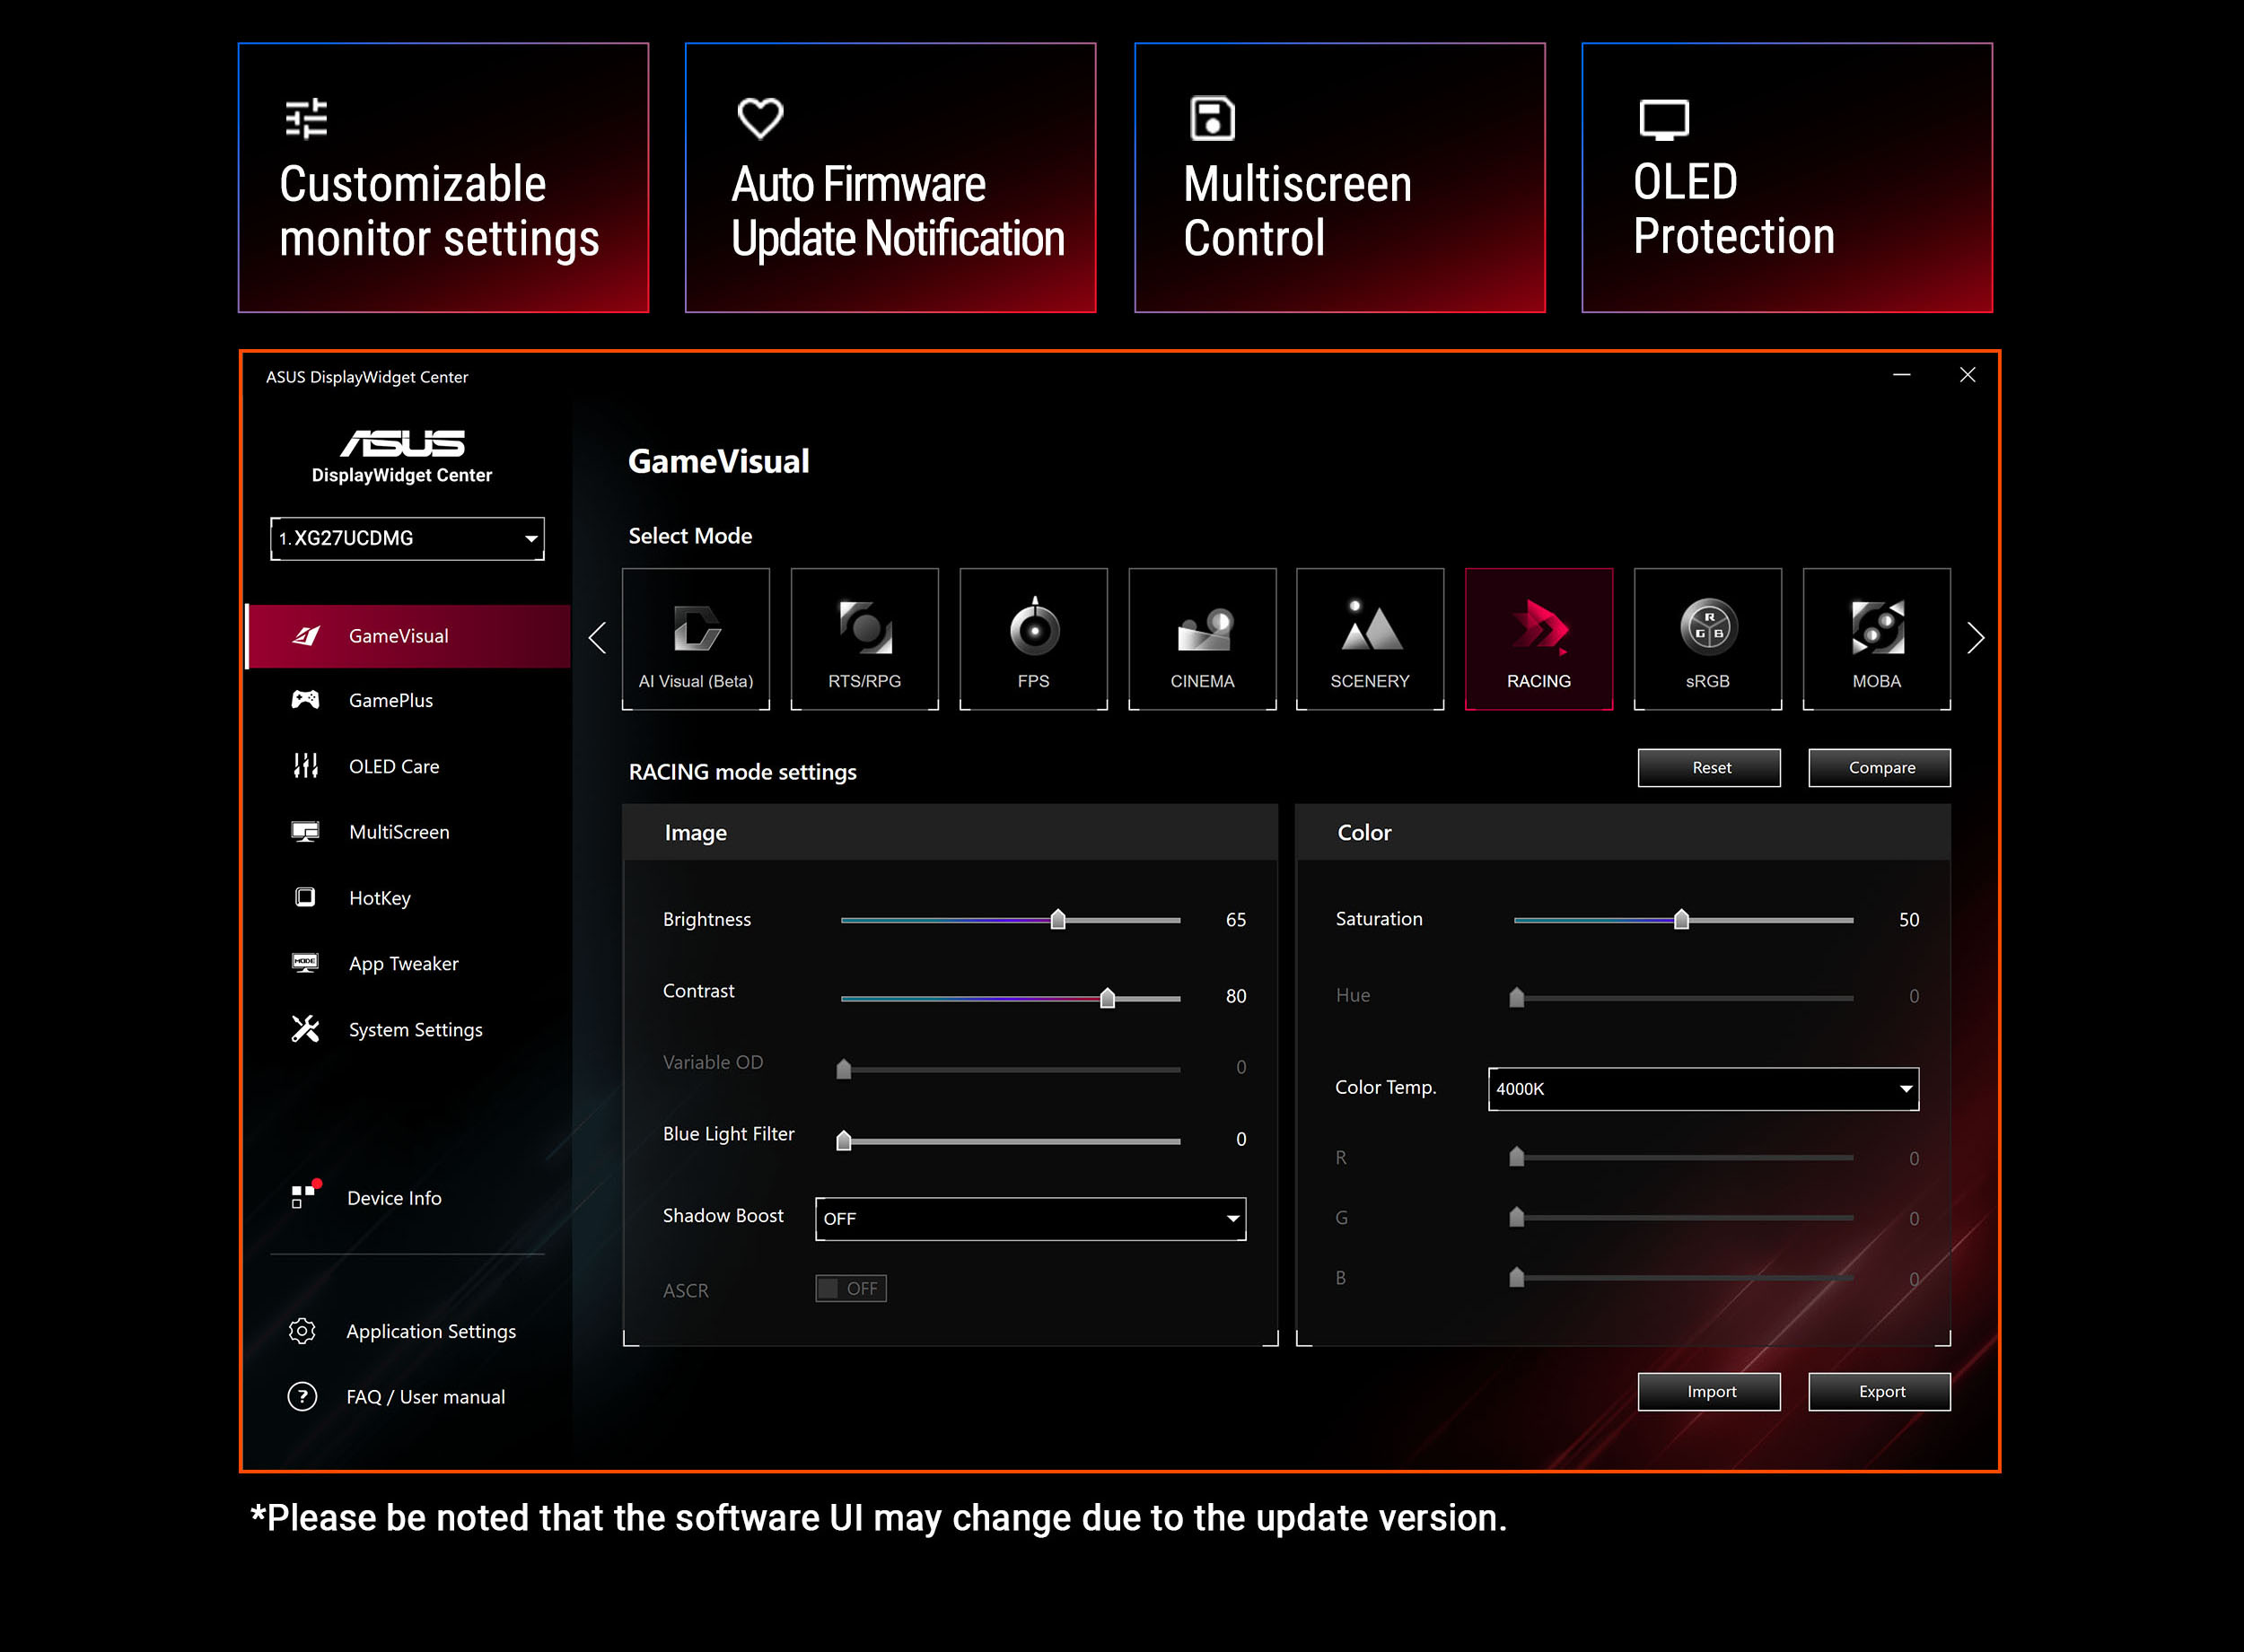2244x1652 pixels.
Task: Turn on the ASCR toggle
Action: click(x=849, y=1288)
